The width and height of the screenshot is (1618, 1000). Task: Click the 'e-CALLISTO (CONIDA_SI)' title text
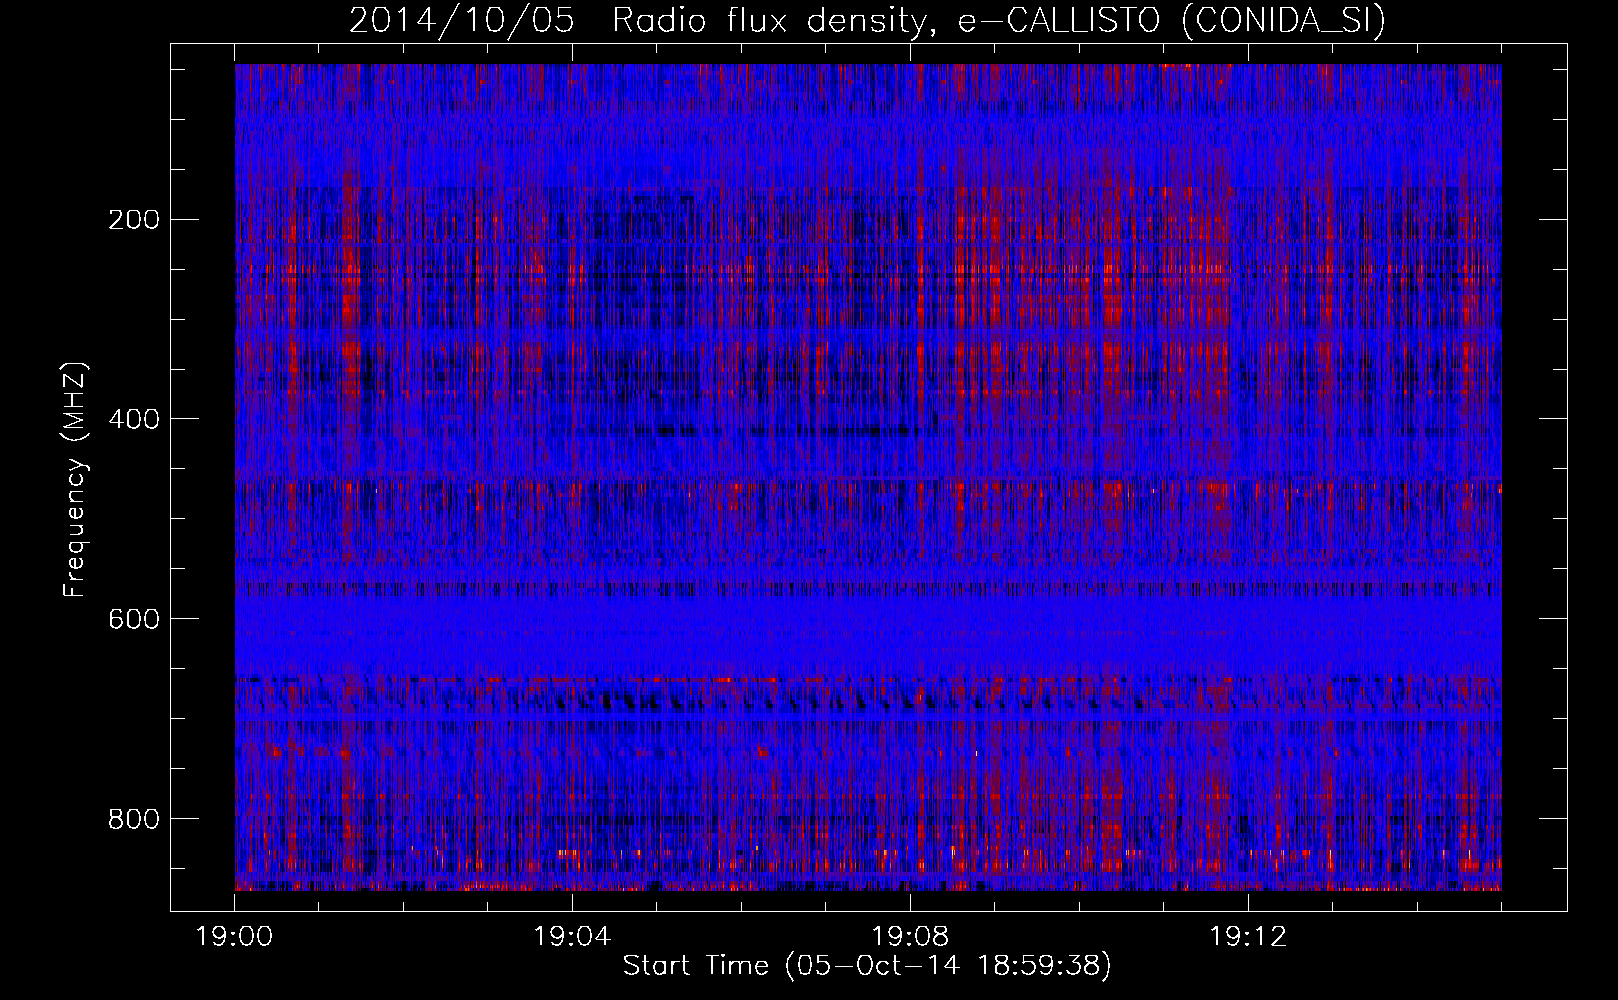click(1172, 21)
